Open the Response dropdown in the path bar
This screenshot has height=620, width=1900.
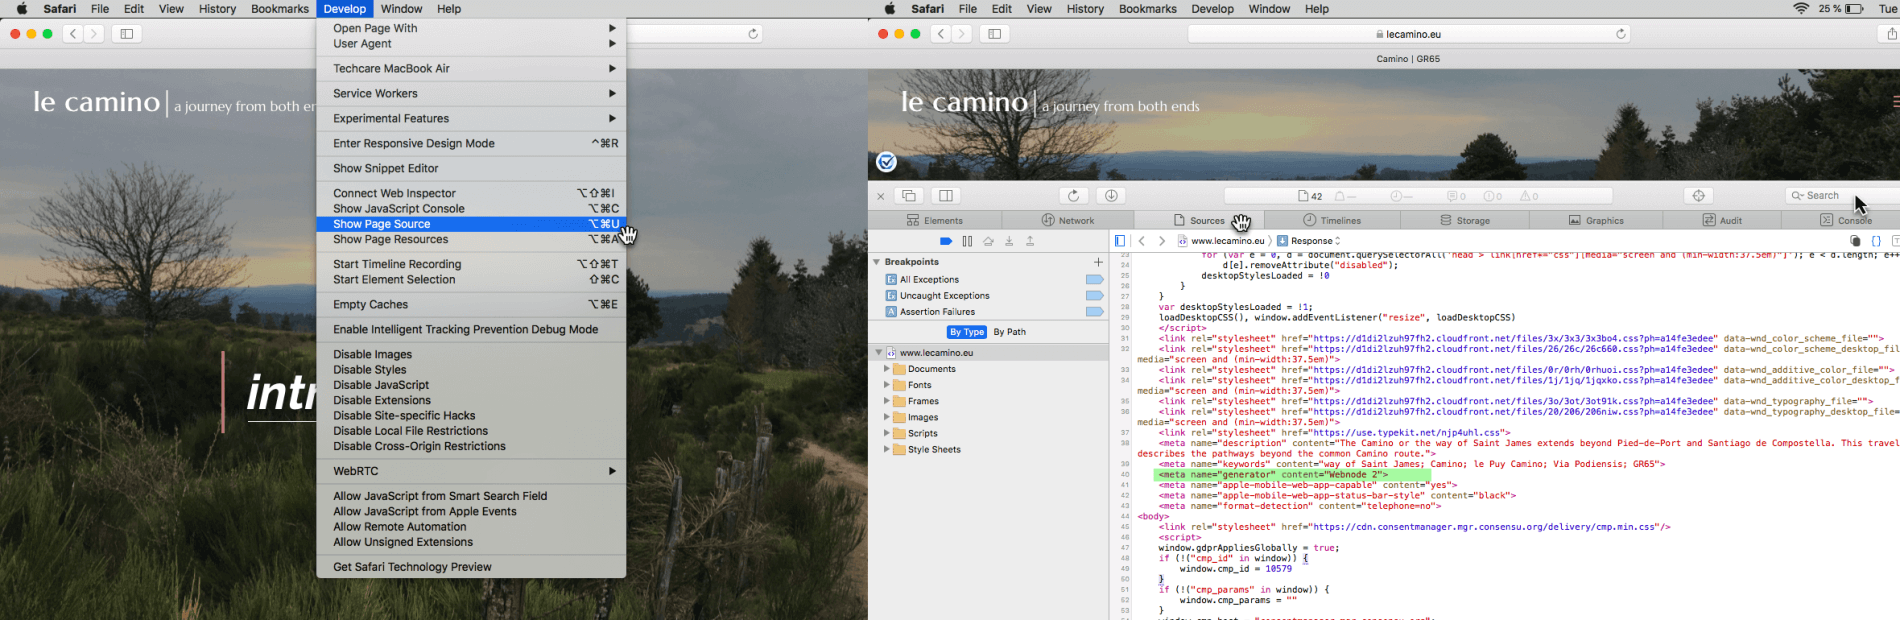pyautogui.click(x=1309, y=241)
